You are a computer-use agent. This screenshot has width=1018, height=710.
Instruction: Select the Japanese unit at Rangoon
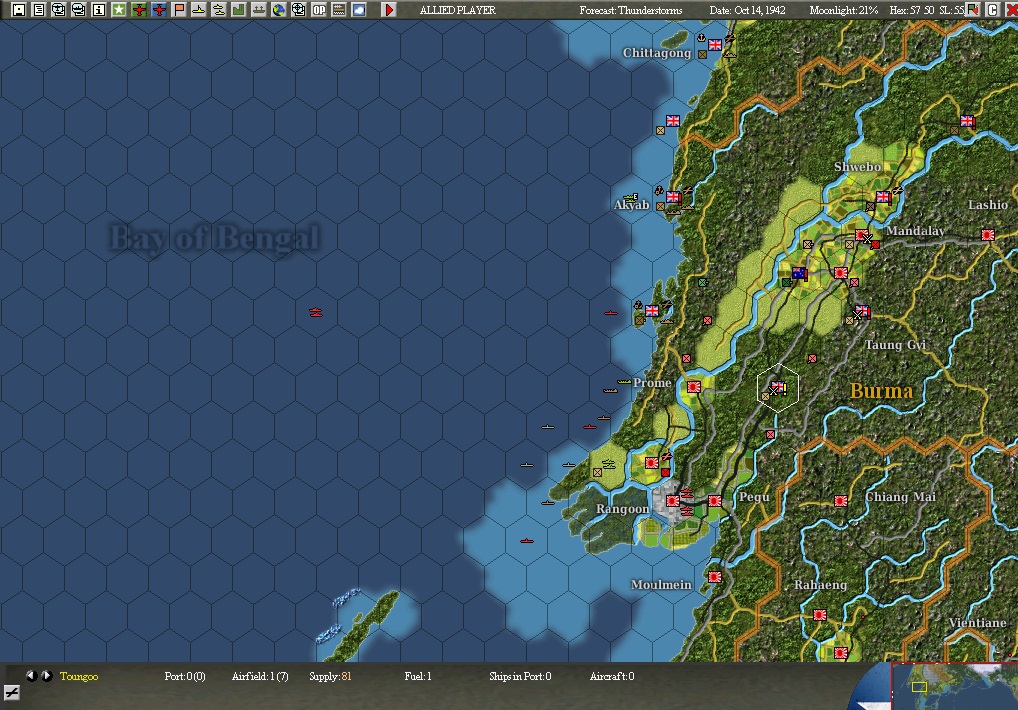point(673,501)
